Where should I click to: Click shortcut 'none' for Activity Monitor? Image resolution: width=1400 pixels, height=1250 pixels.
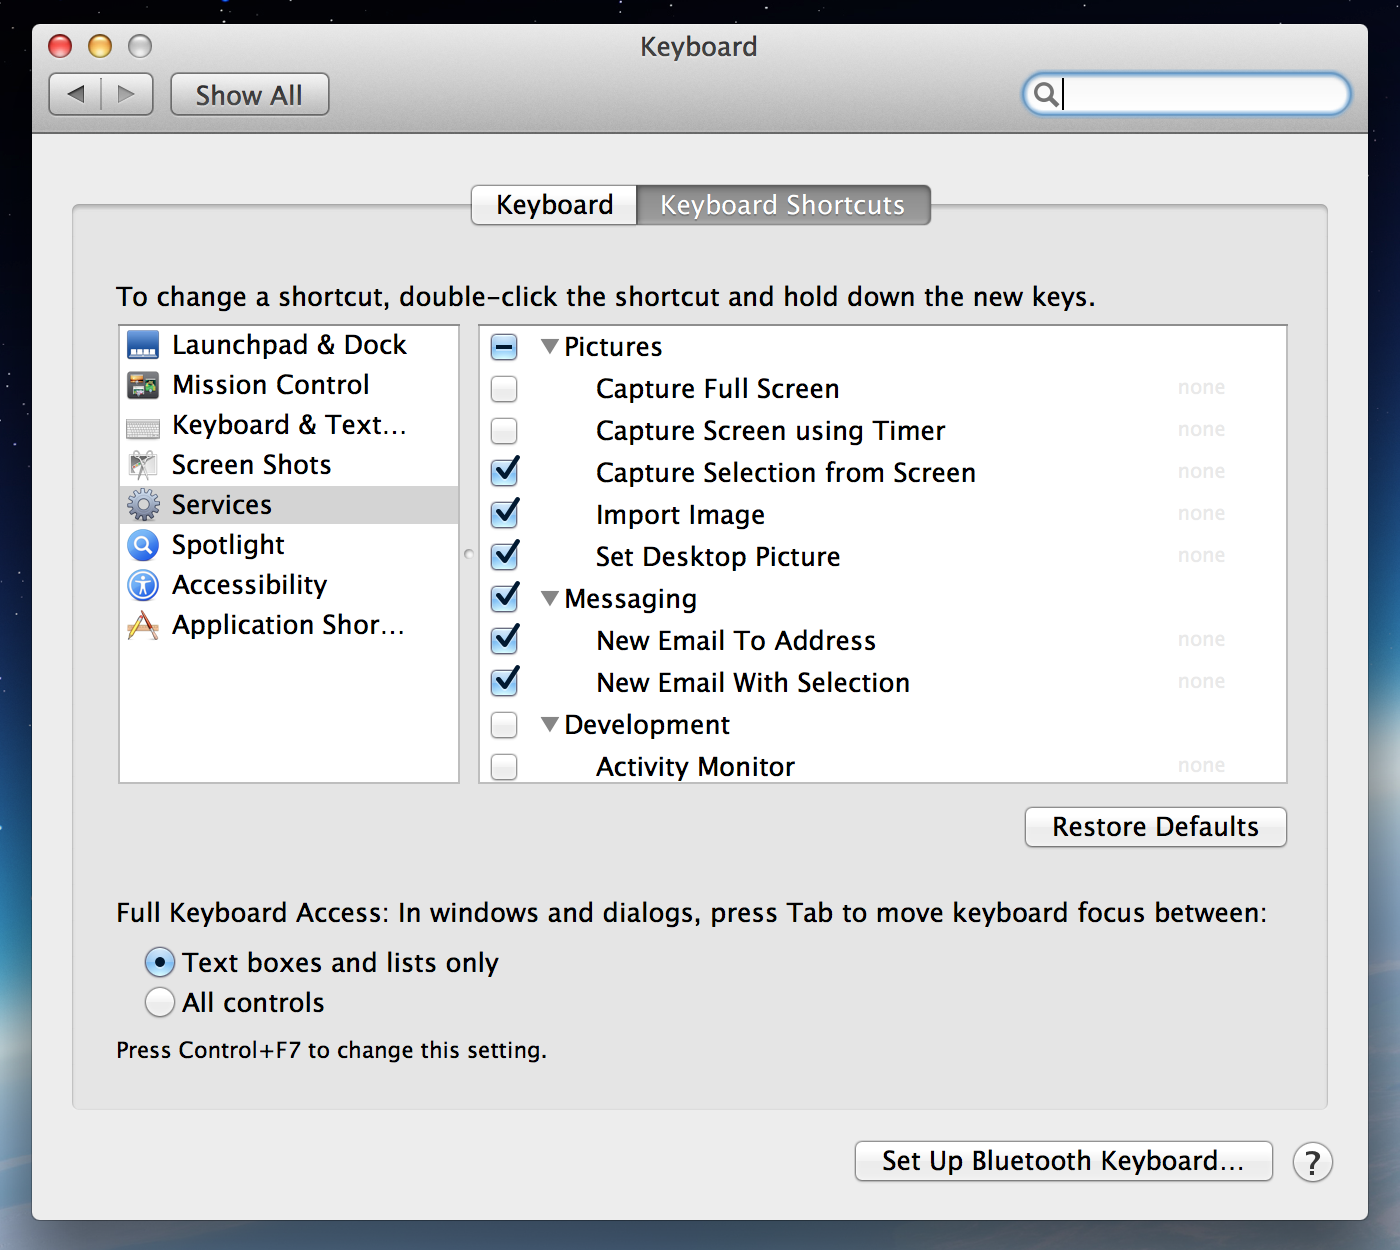(1201, 765)
